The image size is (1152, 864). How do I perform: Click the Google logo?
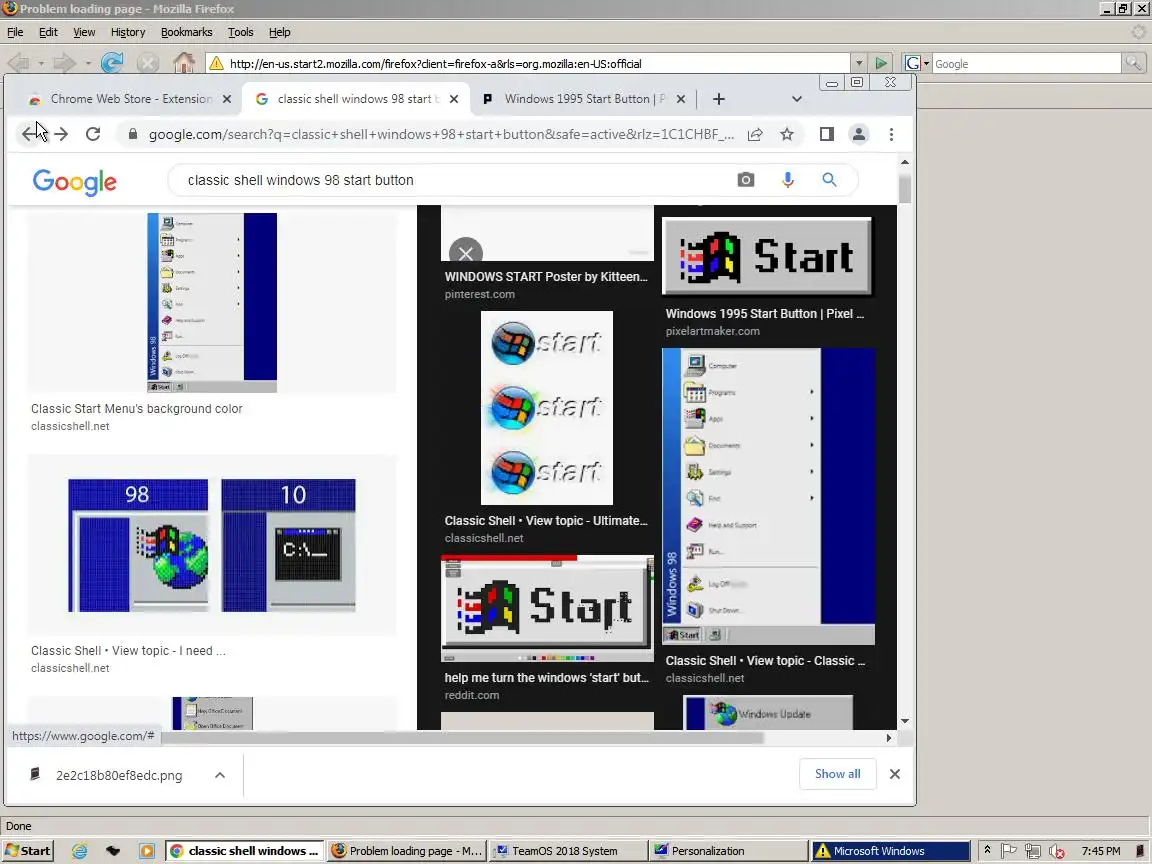tap(74, 181)
